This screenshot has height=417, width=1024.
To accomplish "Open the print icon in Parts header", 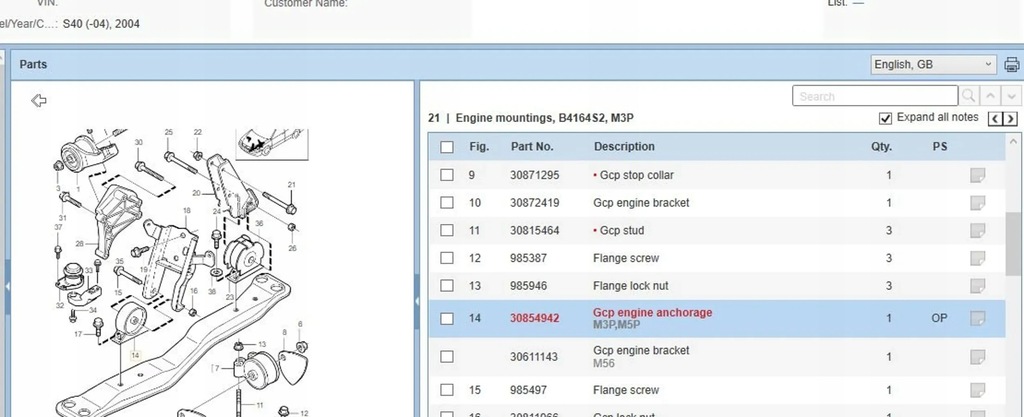I will [1012, 65].
